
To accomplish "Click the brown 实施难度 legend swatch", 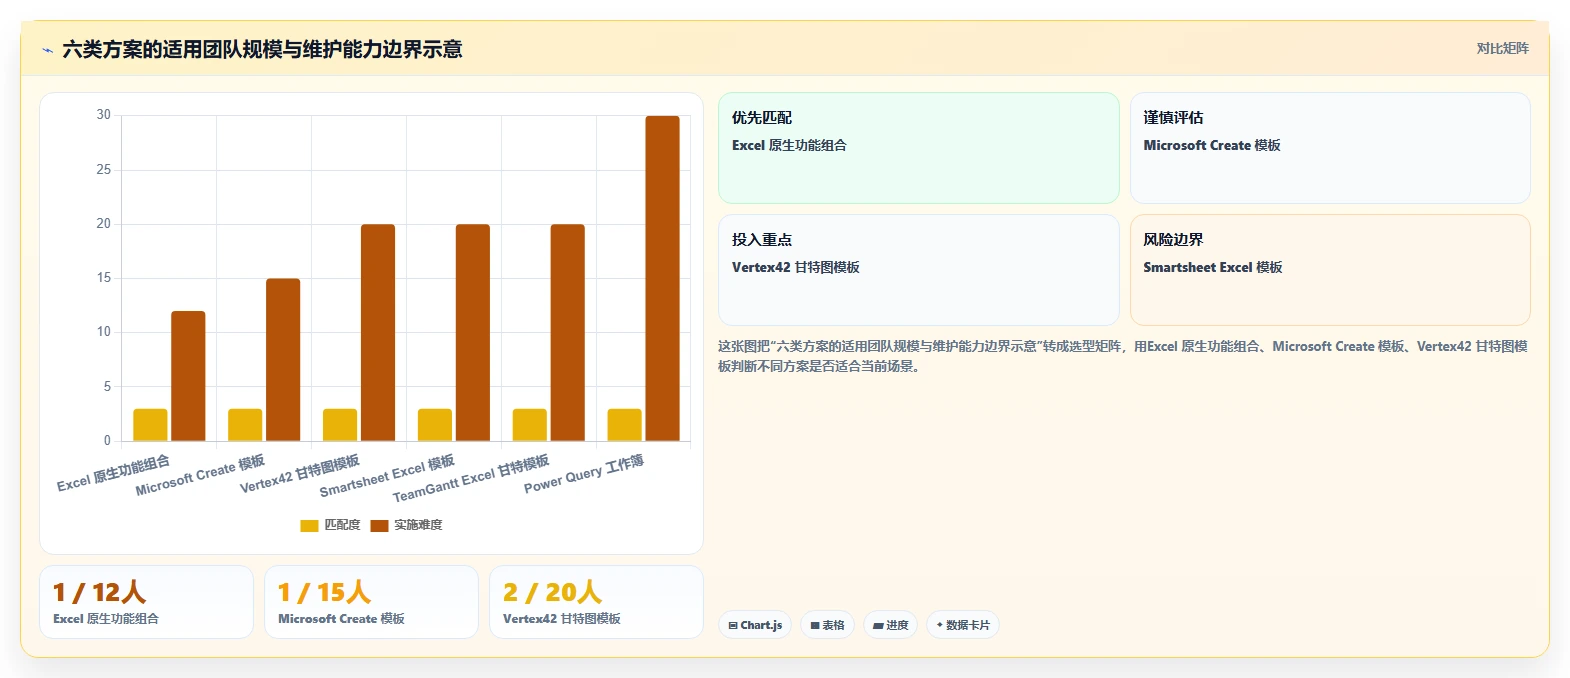I will click(379, 526).
